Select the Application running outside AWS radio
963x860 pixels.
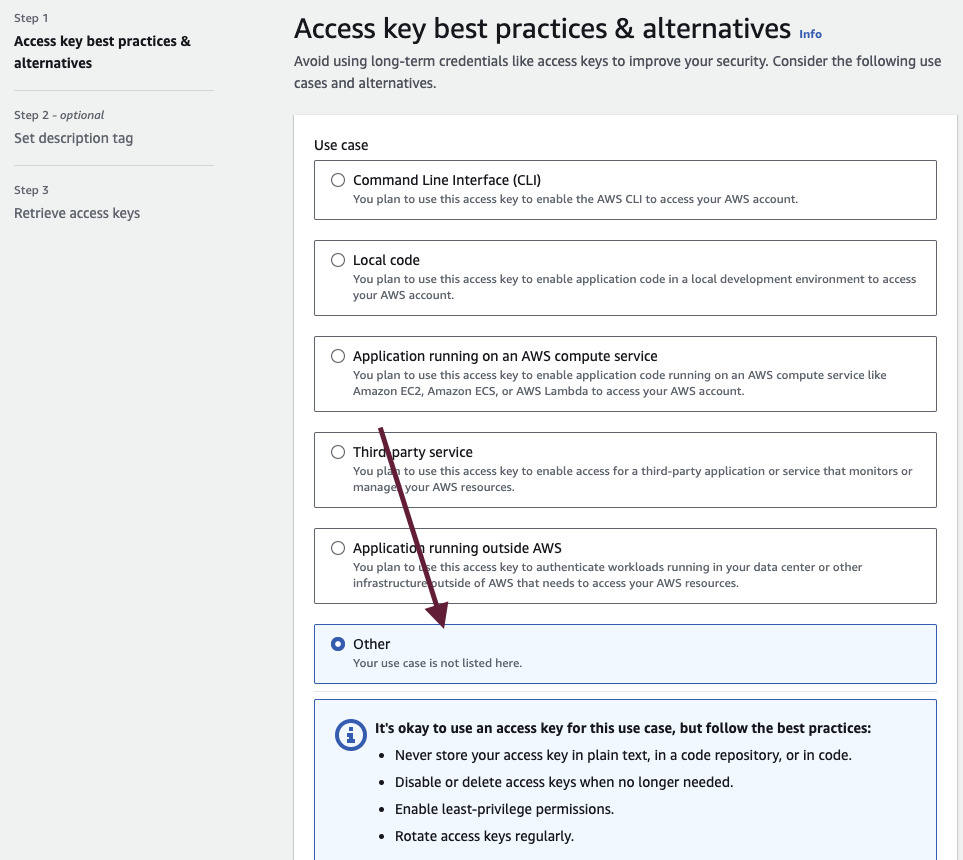(x=338, y=548)
